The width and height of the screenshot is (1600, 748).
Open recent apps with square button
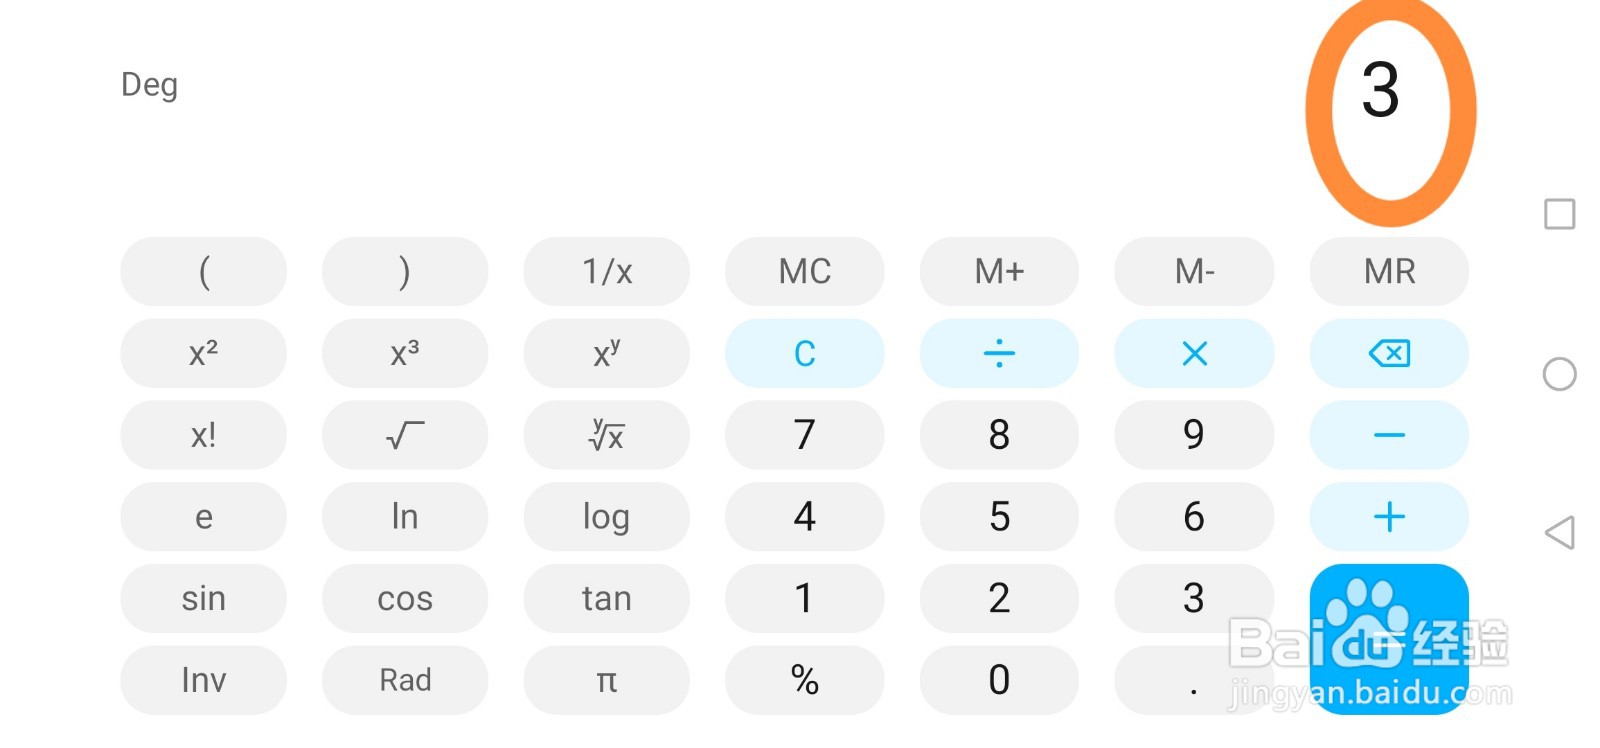tap(1560, 214)
